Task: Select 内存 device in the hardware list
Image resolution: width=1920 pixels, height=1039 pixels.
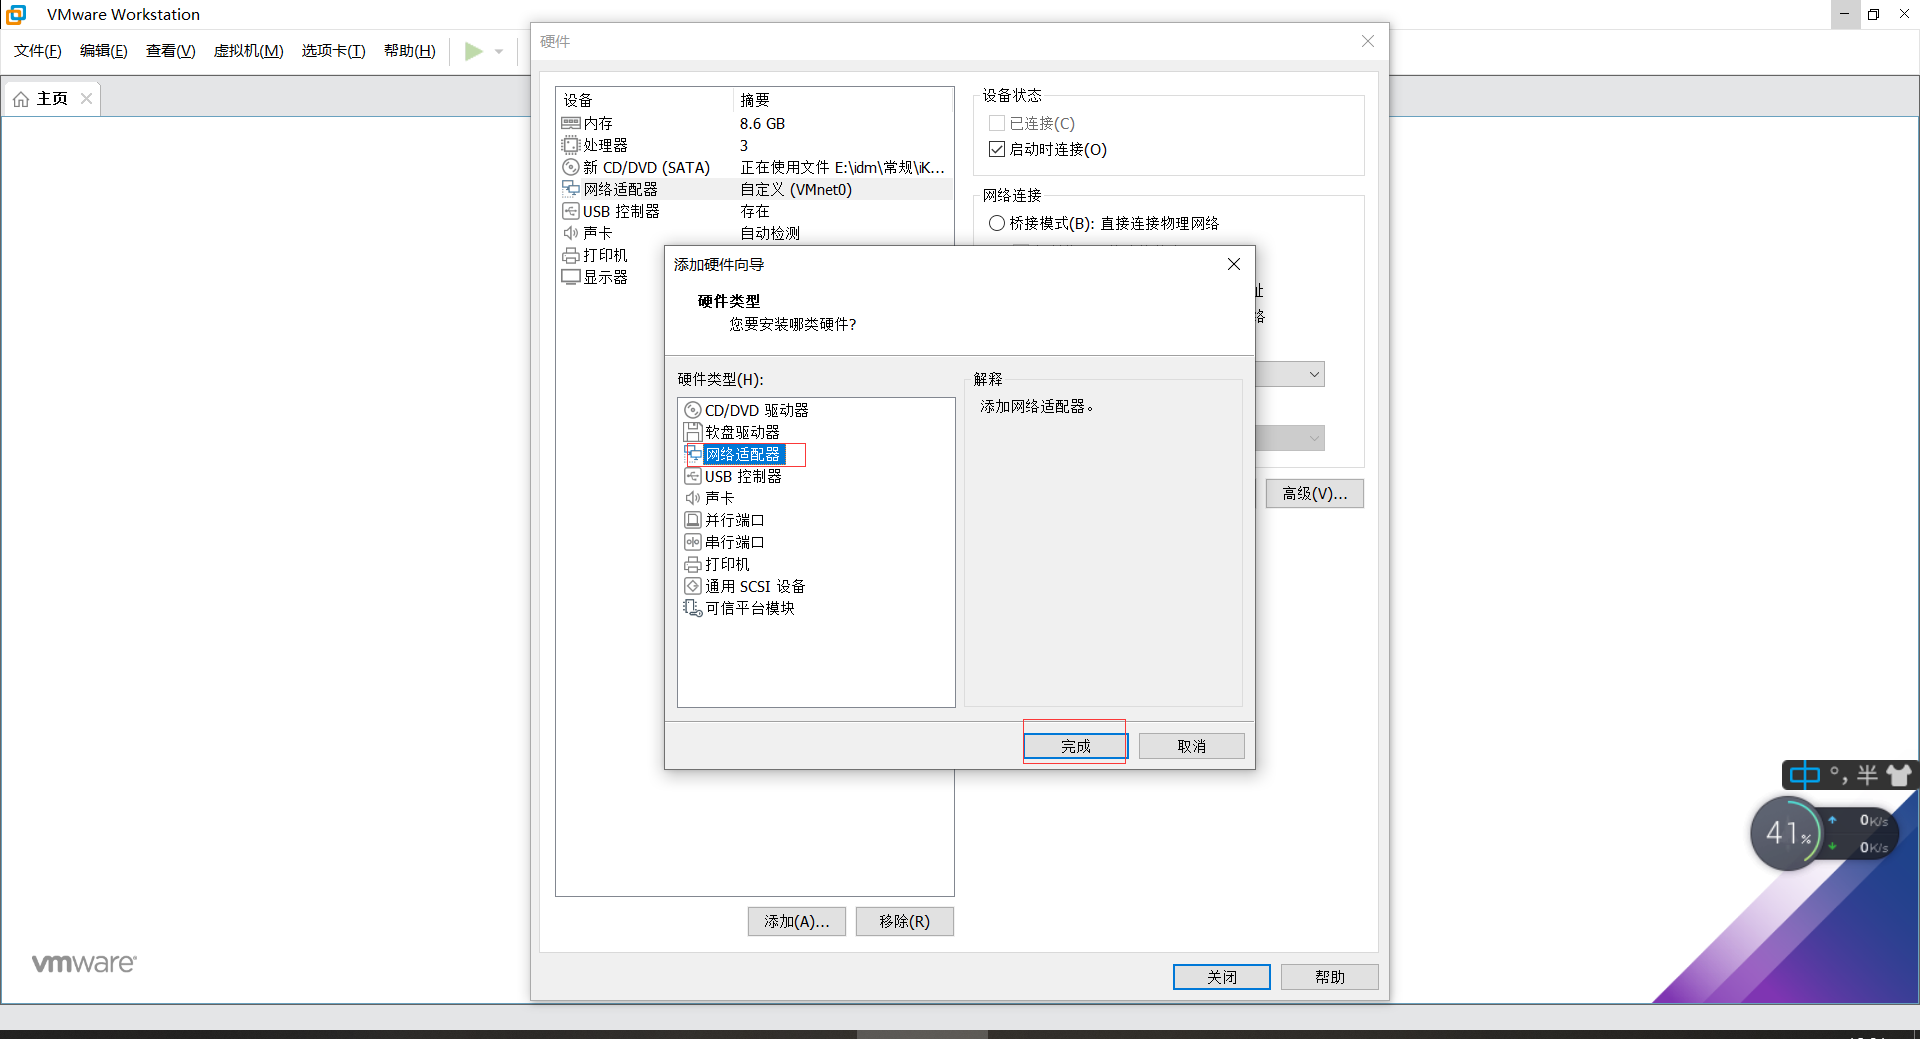Action: [x=597, y=123]
